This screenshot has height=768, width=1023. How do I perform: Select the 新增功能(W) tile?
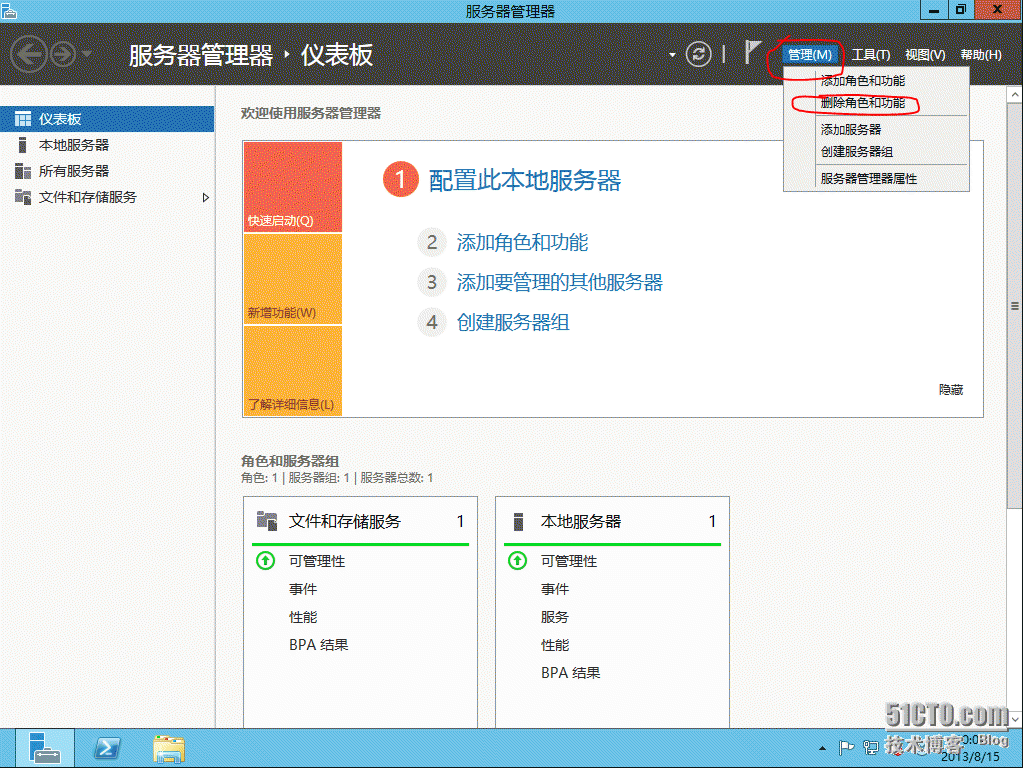pos(293,279)
